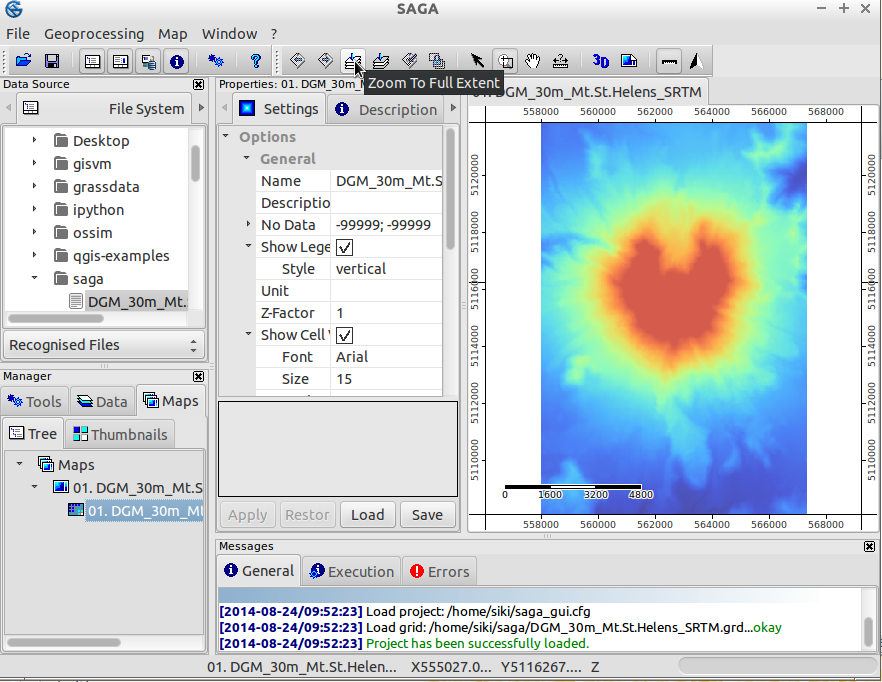Image resolution: width=882 pixels, height=682 pixels.
Task: Switch to the Description tab
Action: point(386,109)
